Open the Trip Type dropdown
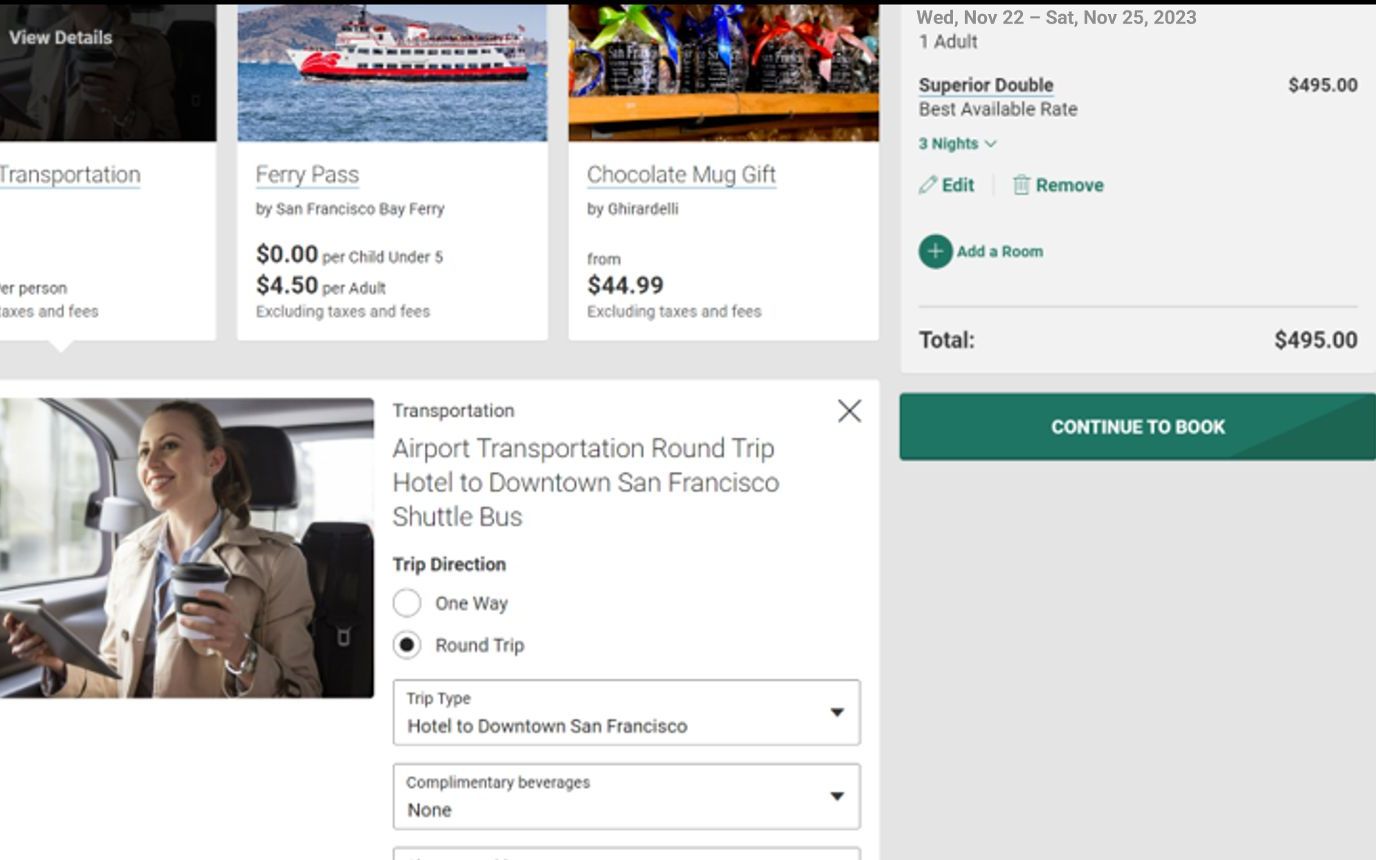Screen dimensions: 1376x860 [x=626, y=713]
